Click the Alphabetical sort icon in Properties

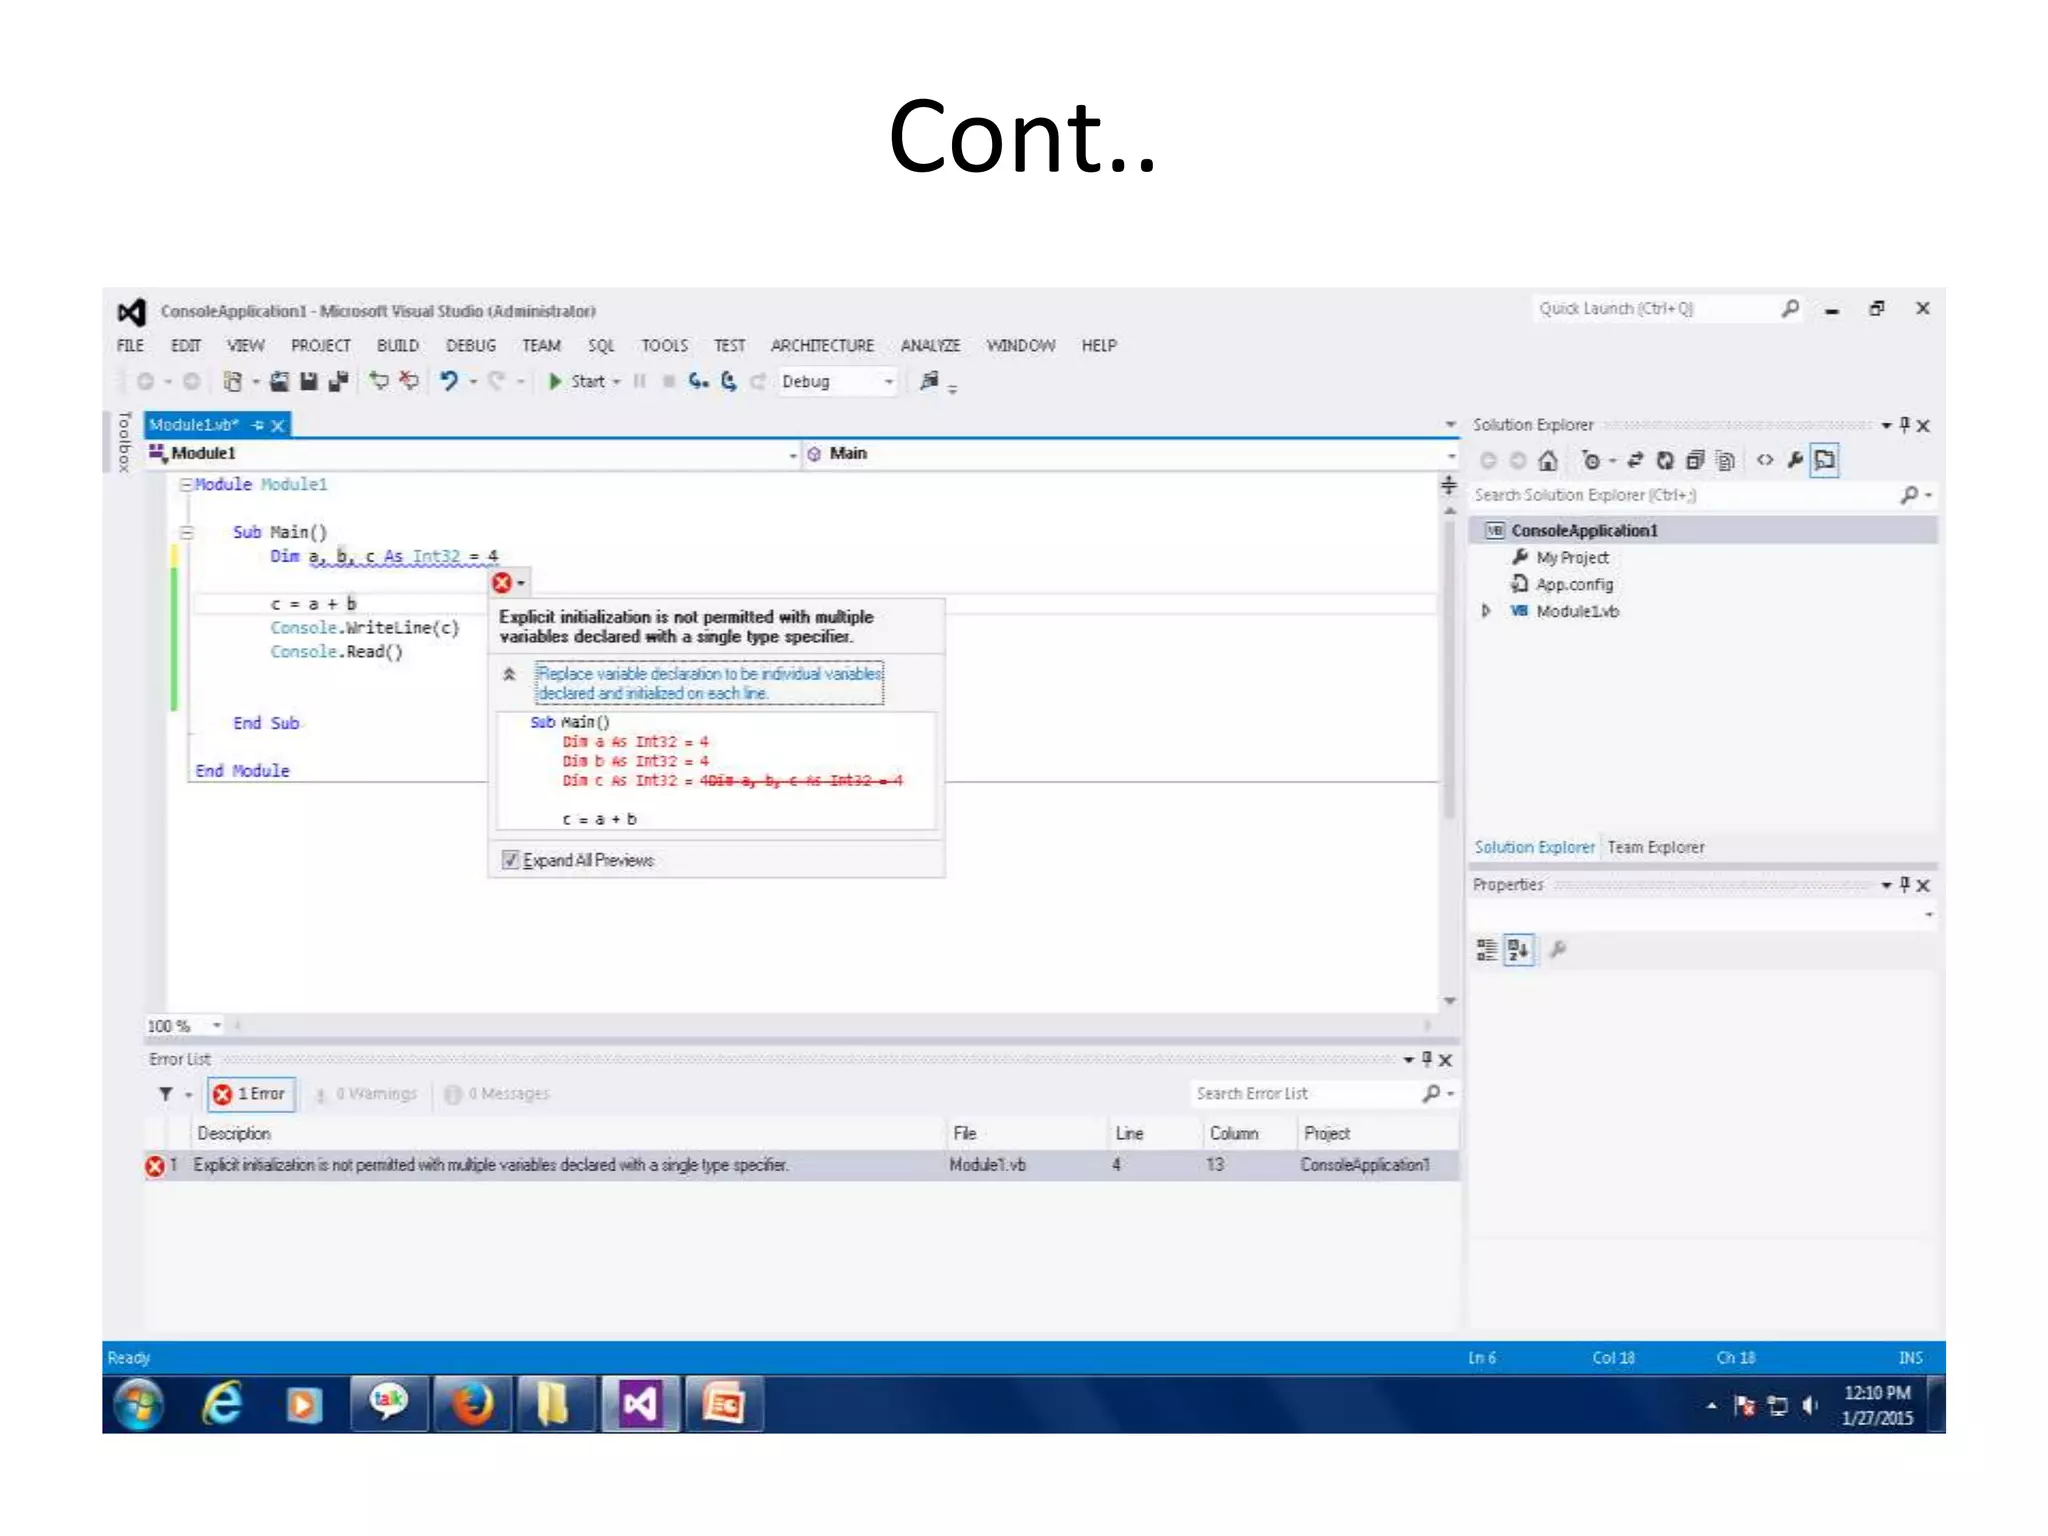pyautogui.click(x=1518, y=950)
